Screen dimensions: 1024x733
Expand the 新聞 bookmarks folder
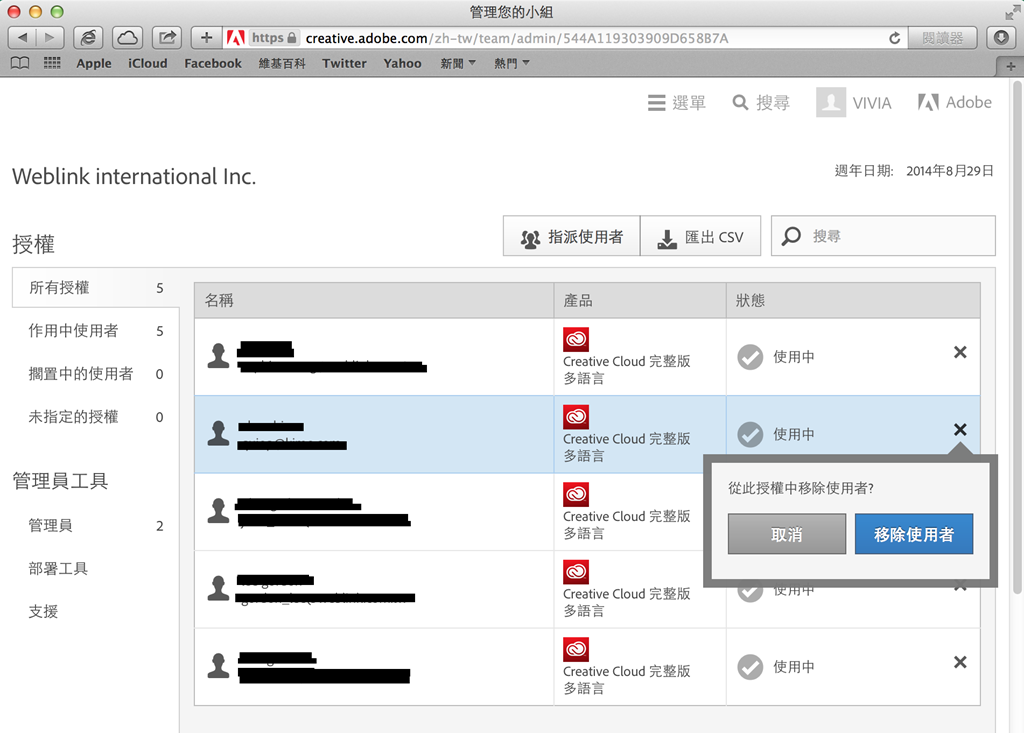pos(458,63)
